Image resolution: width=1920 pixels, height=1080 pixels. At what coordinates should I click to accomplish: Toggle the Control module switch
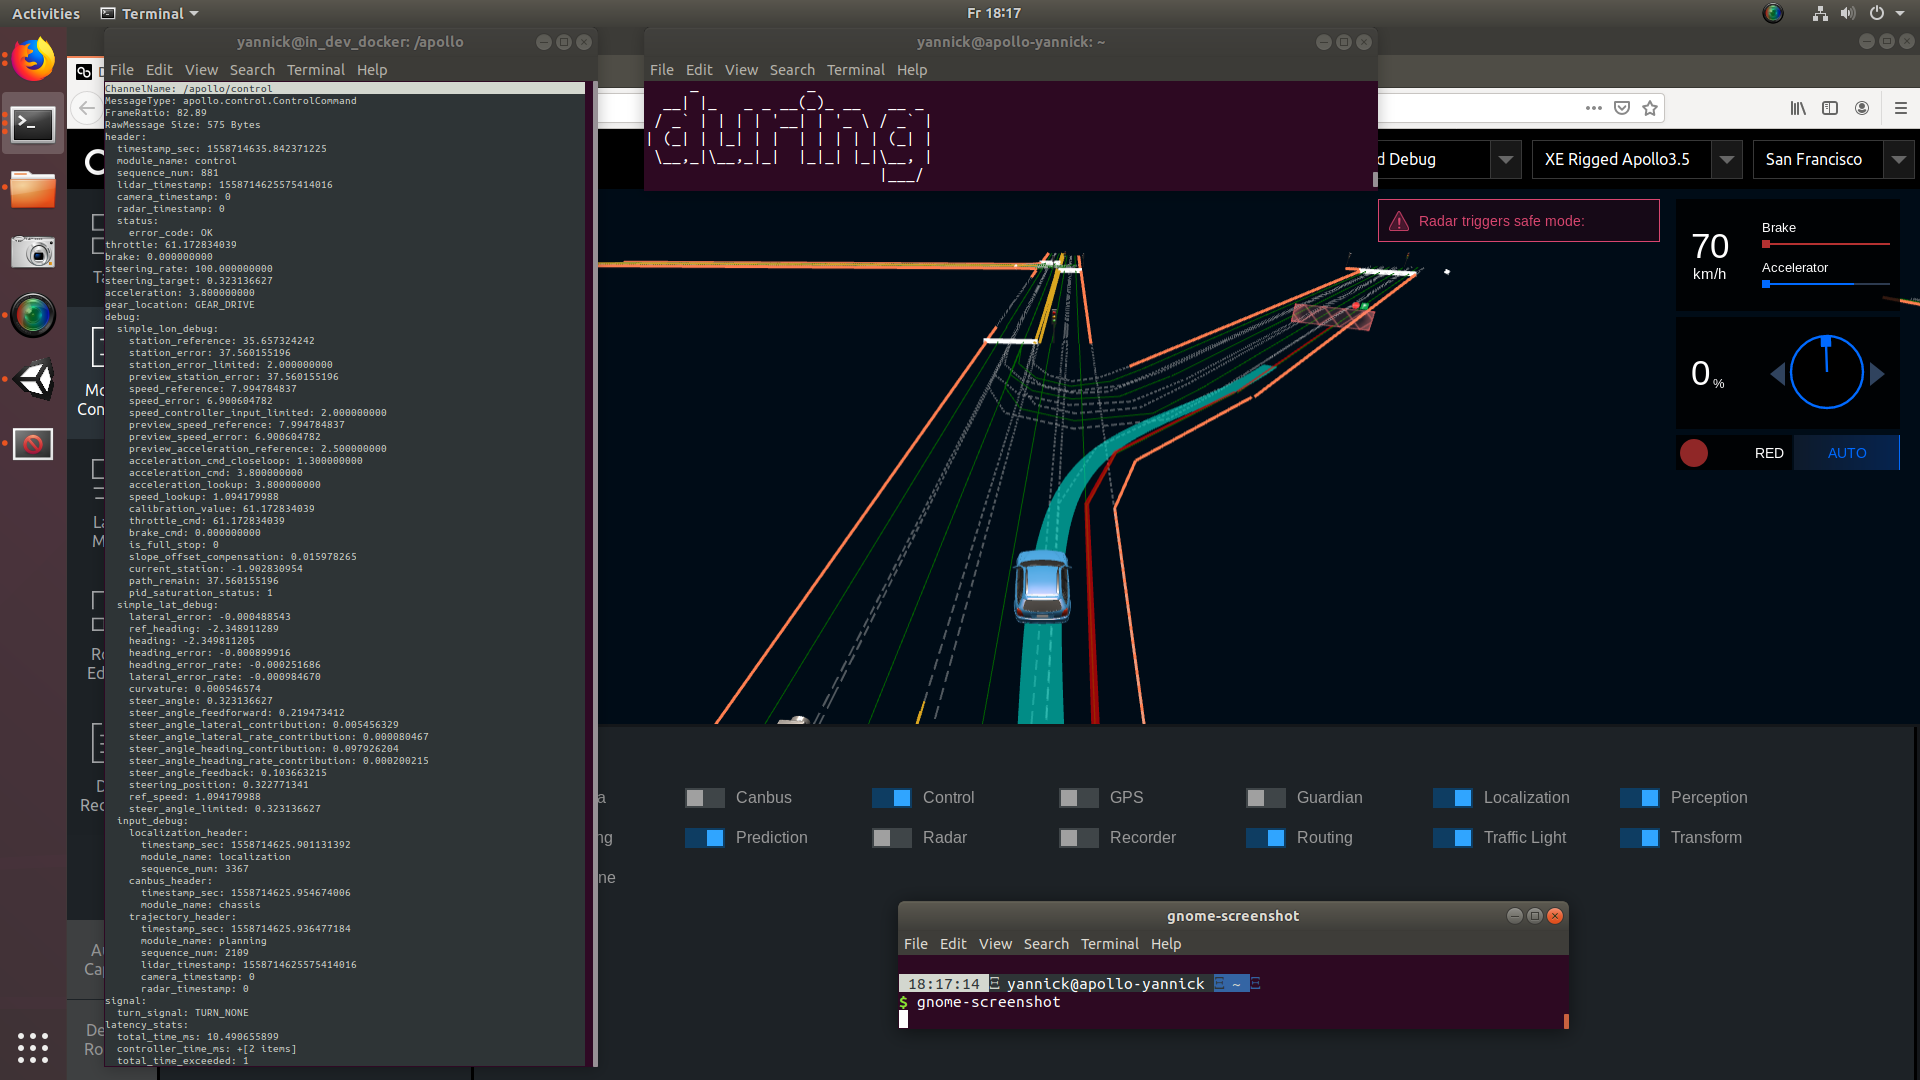tap(891, 798)
